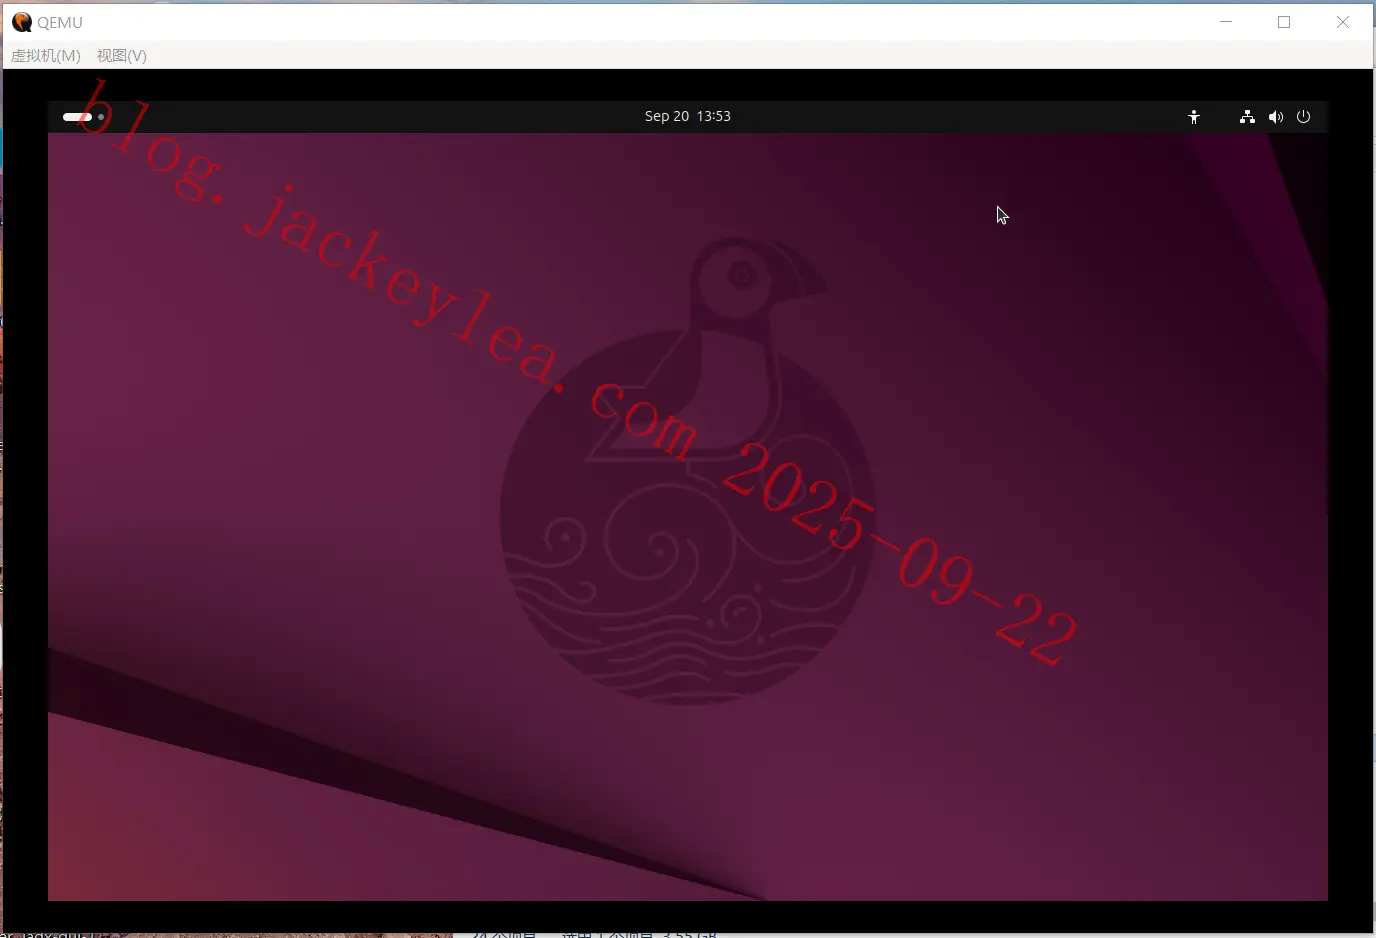This screenshot has width=1376, height=938.
Task: Minimize the QEMU window
Action: 1226,22
